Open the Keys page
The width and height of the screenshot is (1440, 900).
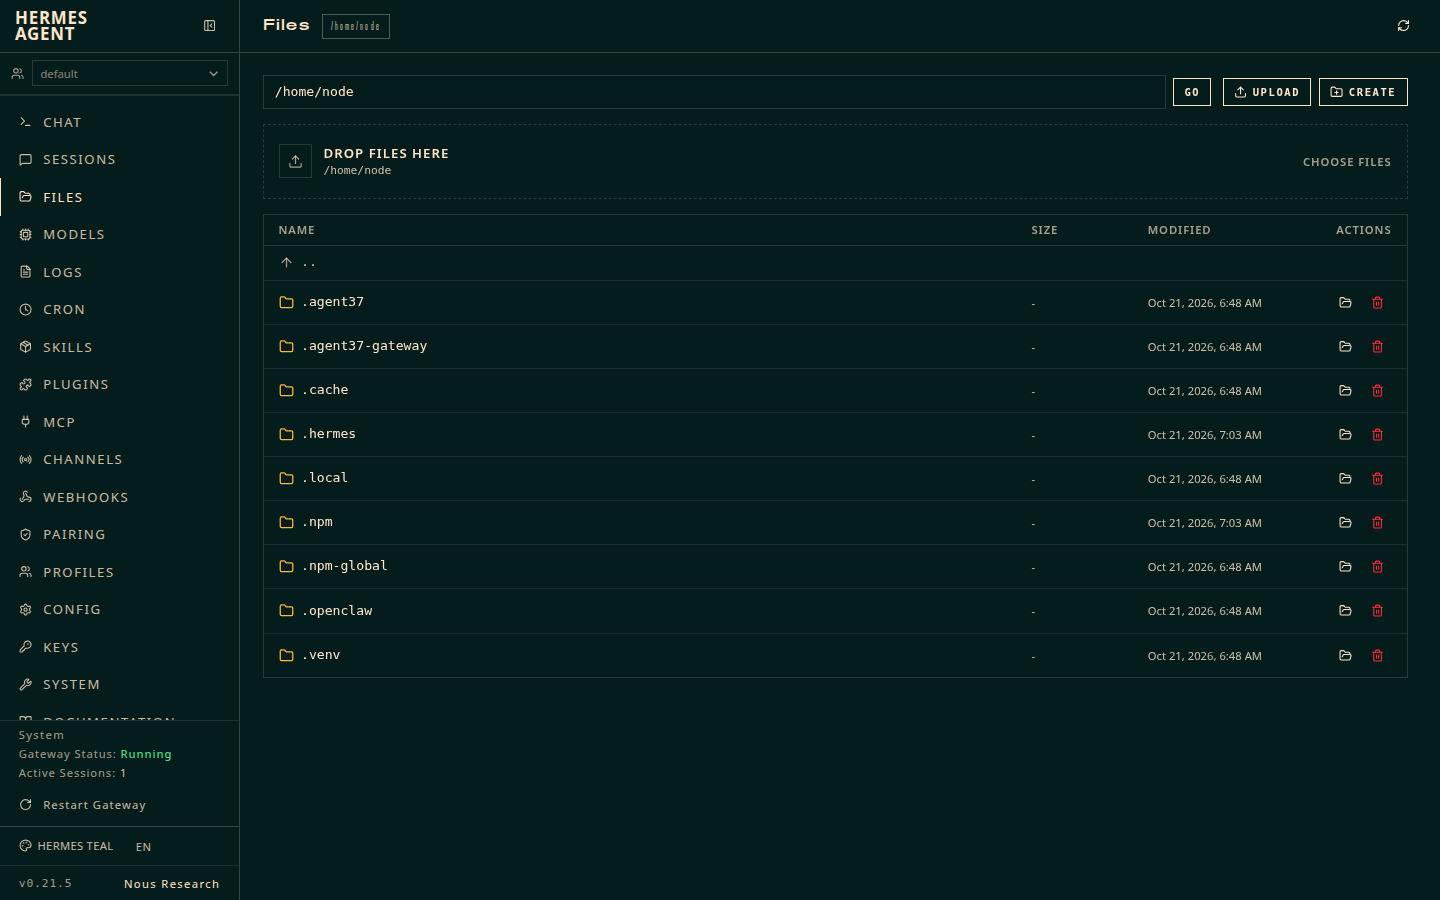point(120,647)
